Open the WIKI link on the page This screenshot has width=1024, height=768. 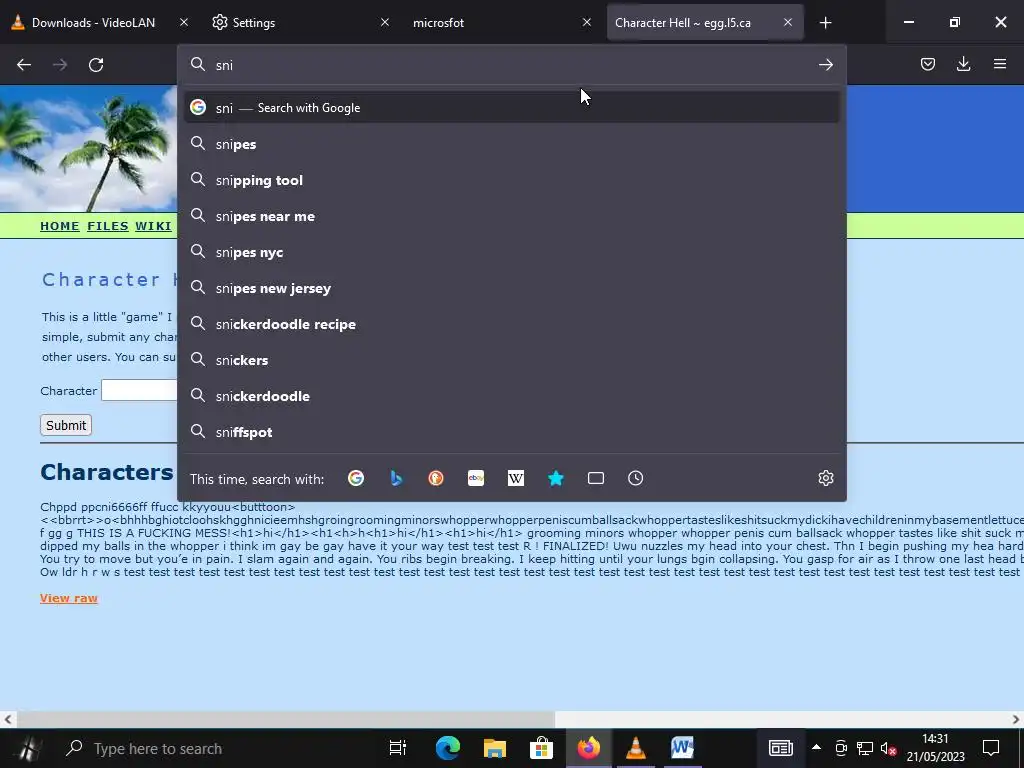pos(153,226)
